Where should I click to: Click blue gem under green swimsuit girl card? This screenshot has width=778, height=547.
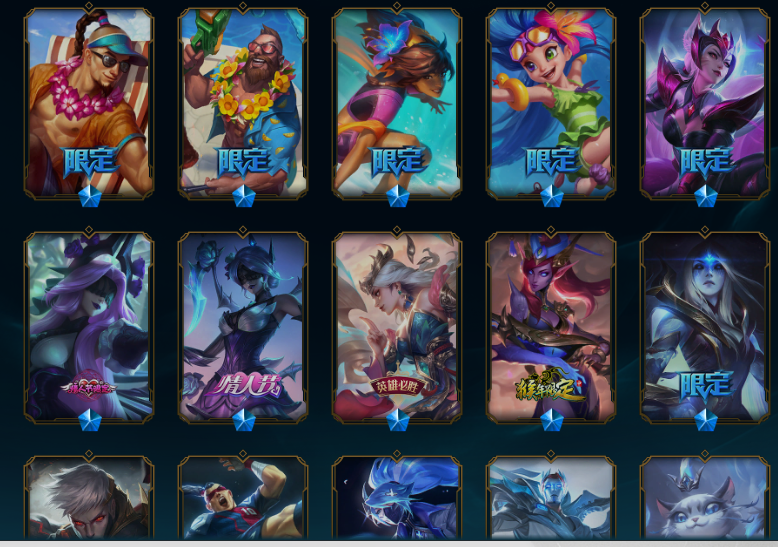click(552, 197)
